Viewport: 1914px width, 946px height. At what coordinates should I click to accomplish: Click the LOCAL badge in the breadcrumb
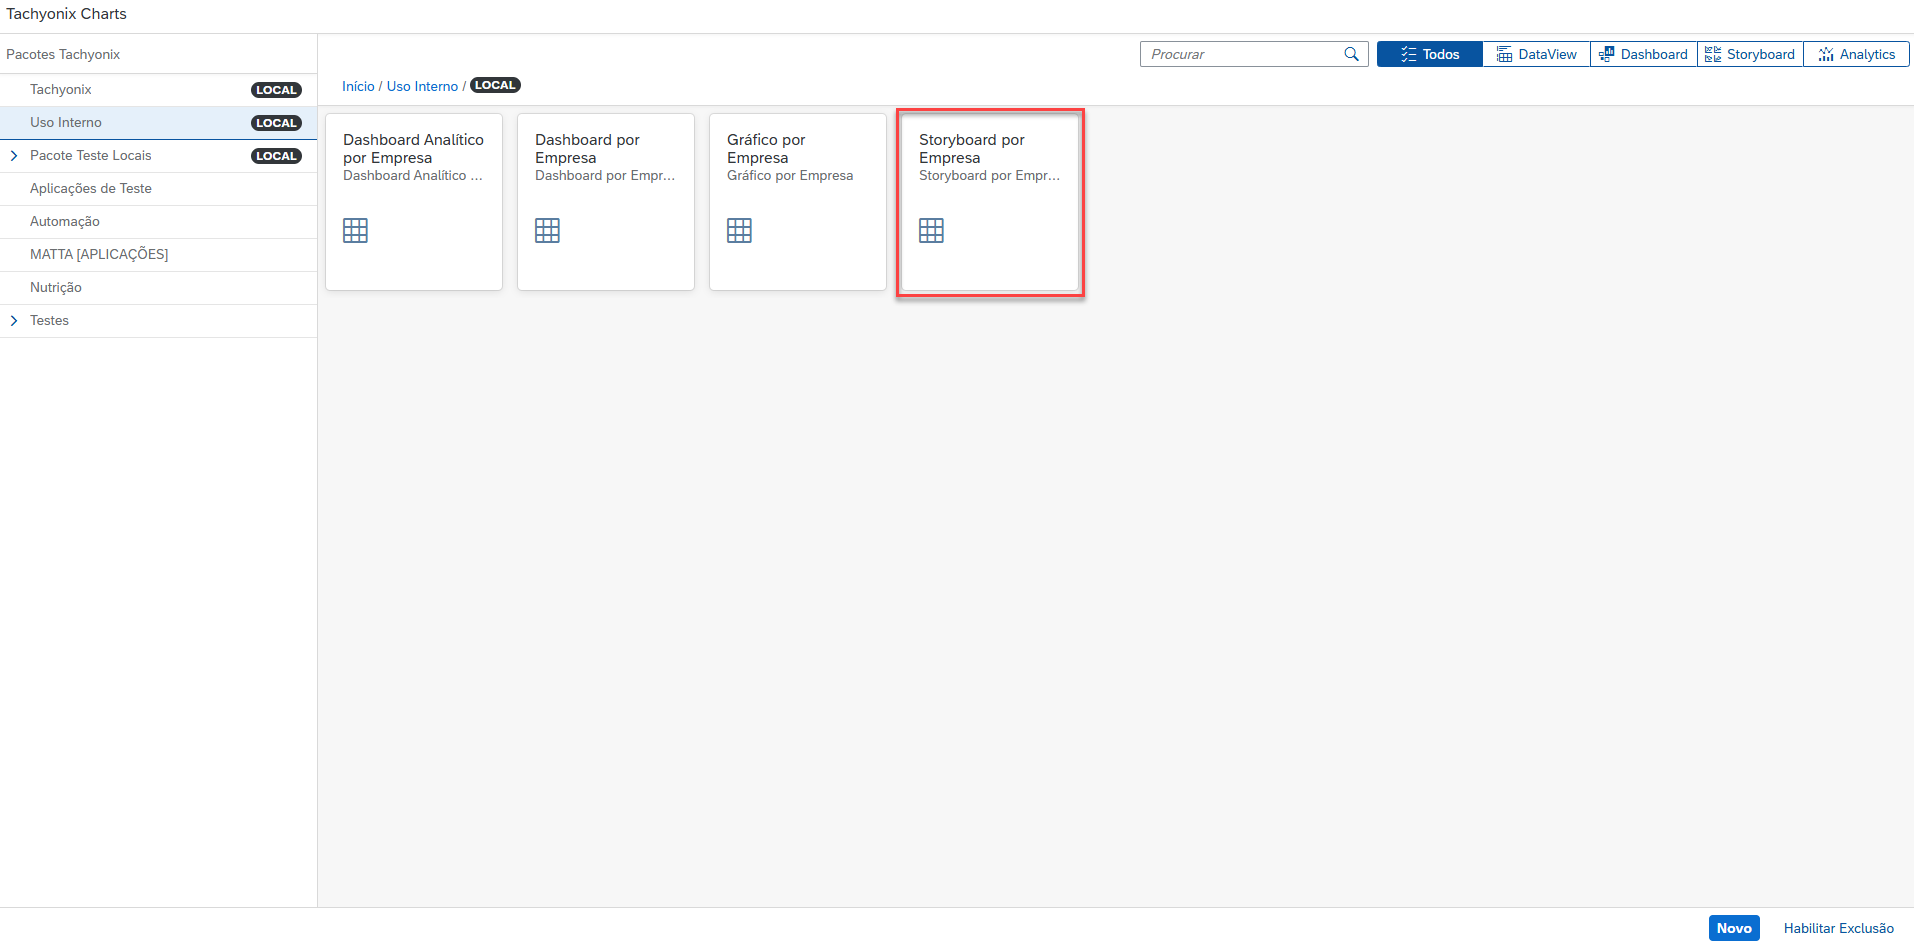click(x=495, y=86)
